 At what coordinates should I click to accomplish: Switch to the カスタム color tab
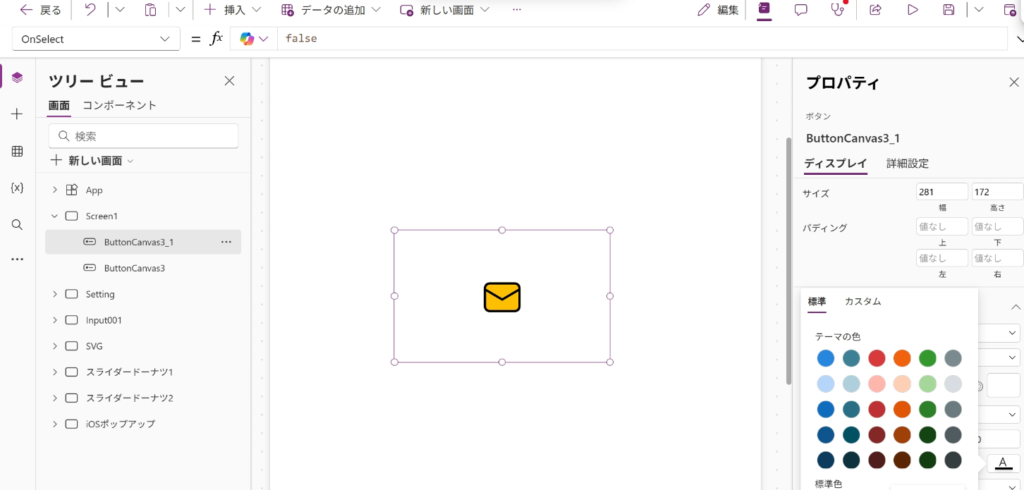click(862, 301)
